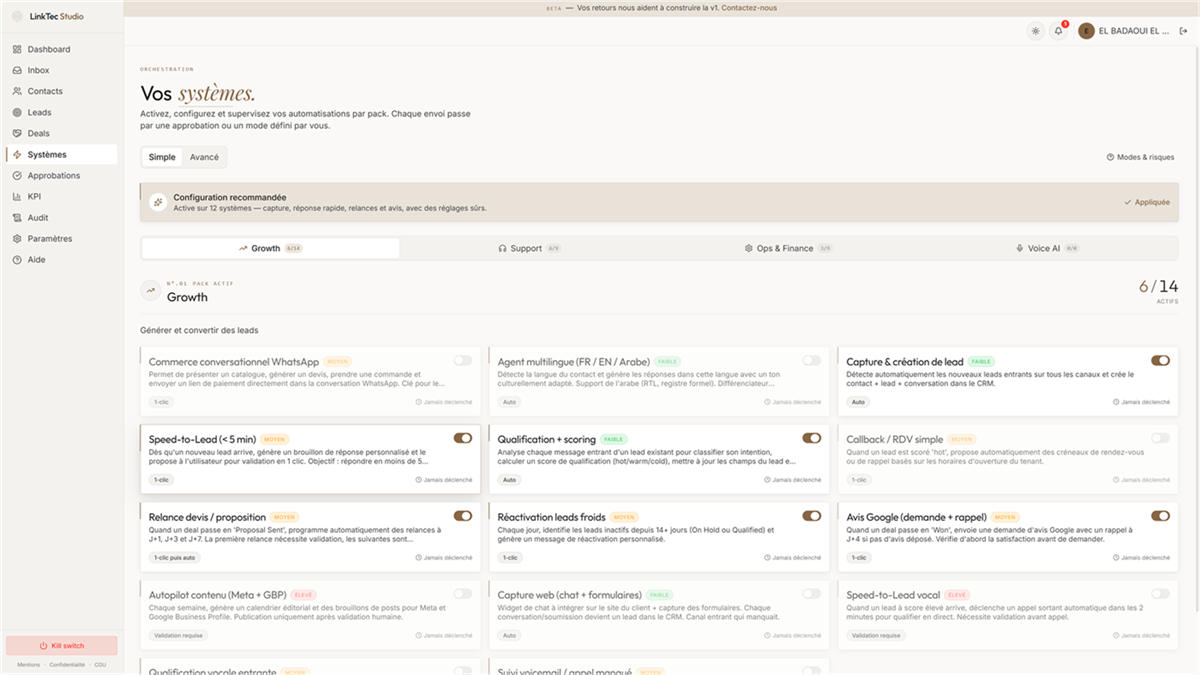
Task: Click 'Jamais déclenché' on Speed-to-Lead (< 5 min) card
Action: pos(444,480)
